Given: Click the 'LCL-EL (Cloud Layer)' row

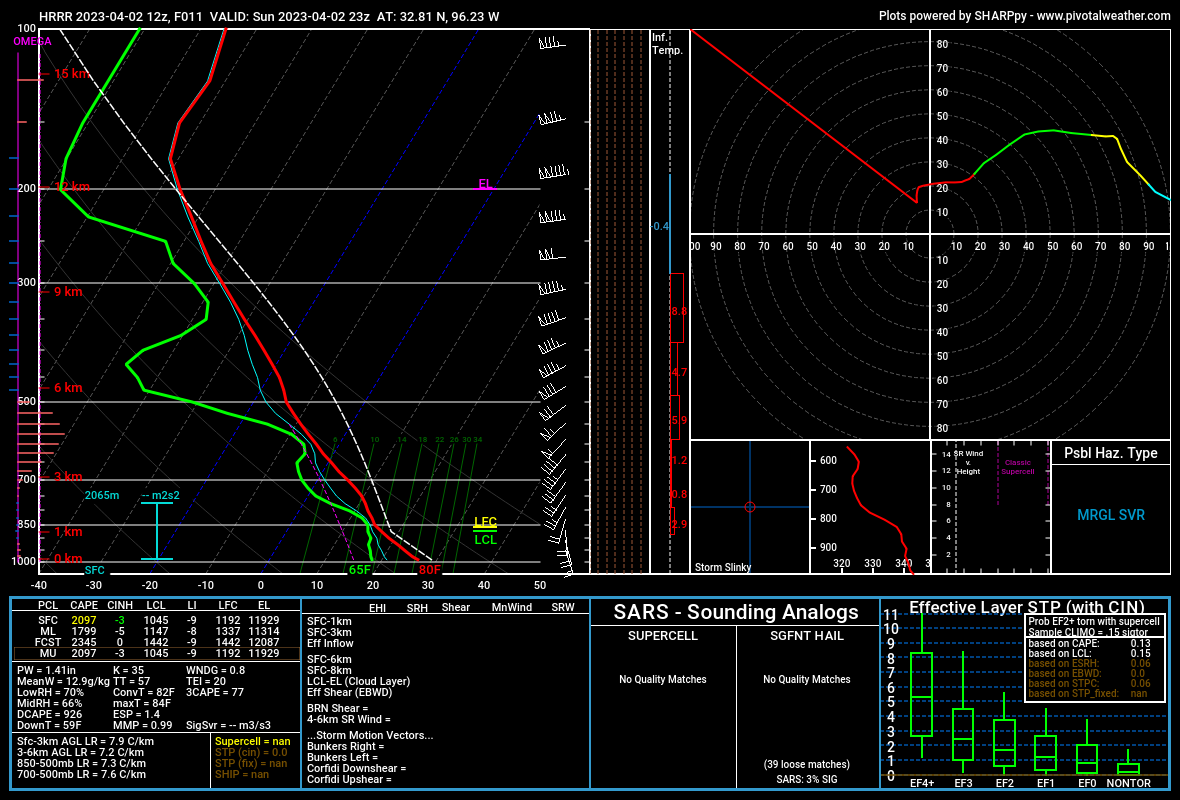Looking at the screenshot, I should click(359, 681).
